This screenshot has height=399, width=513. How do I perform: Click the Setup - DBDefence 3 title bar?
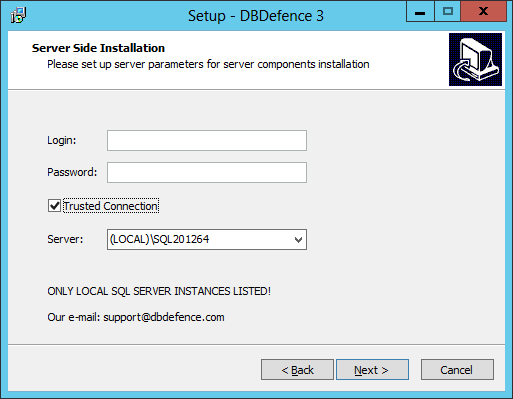(256, 16)
